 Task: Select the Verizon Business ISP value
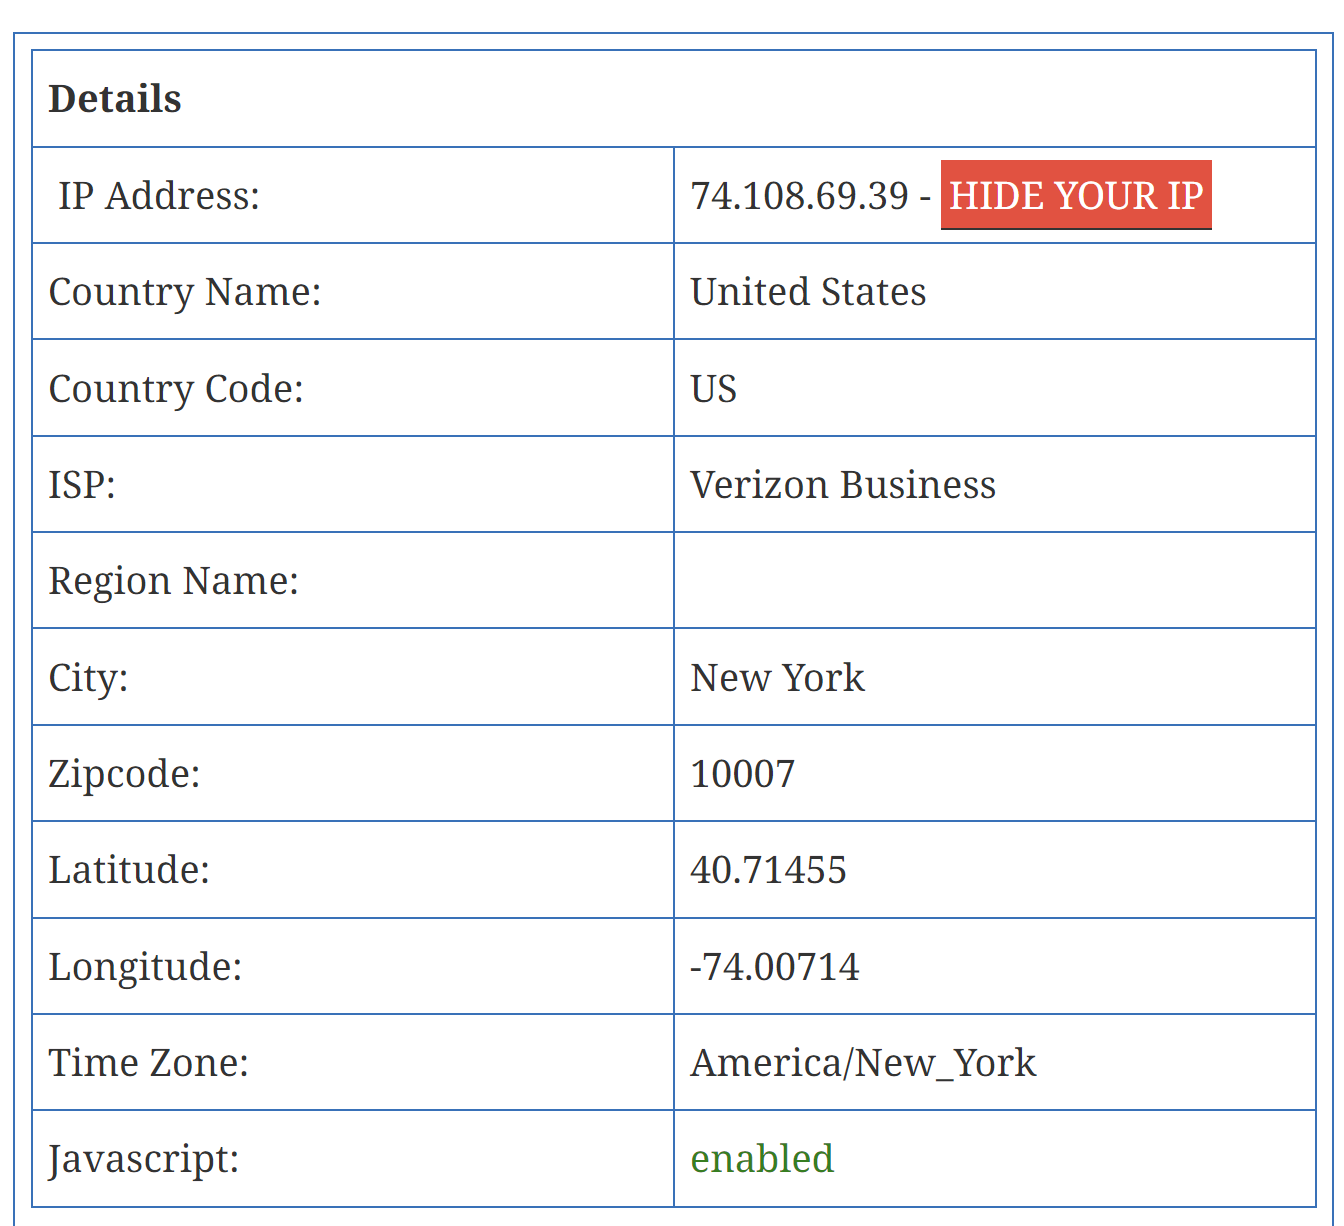tap(843, 485)
